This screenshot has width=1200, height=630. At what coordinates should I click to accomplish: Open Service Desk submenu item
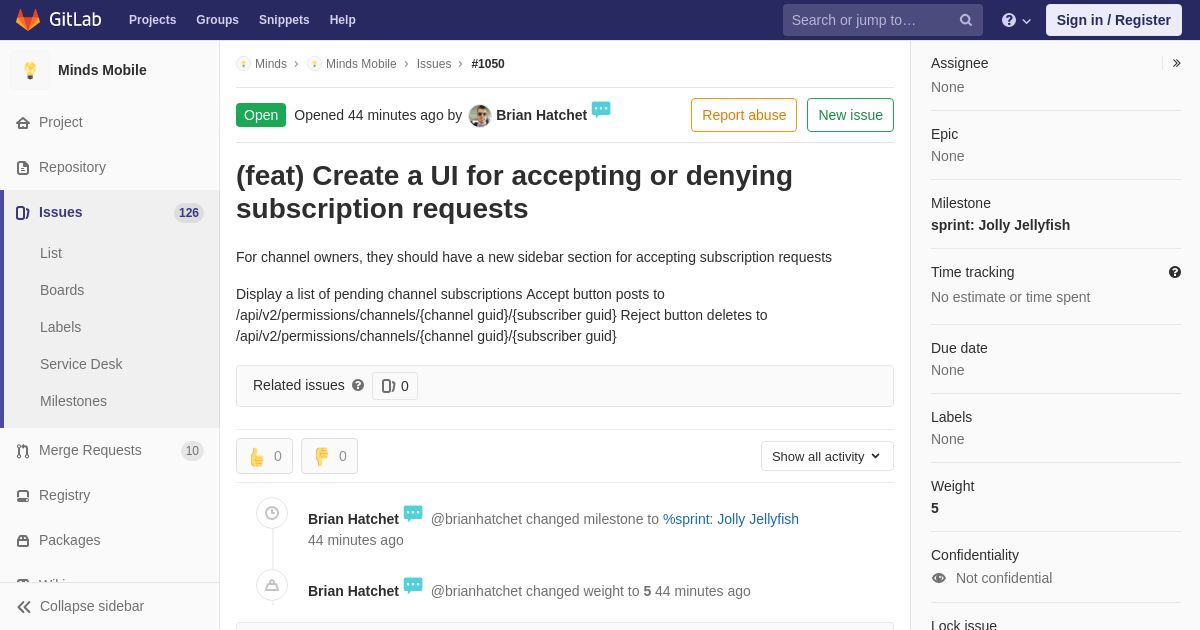[x=81, y=364]
